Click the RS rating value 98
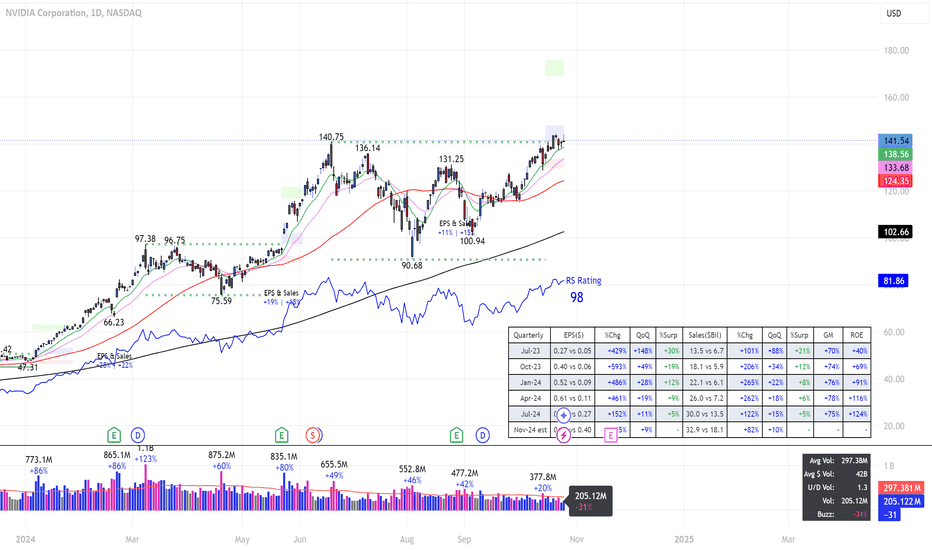This screenshot has height=550, width=932. [577, 297]
